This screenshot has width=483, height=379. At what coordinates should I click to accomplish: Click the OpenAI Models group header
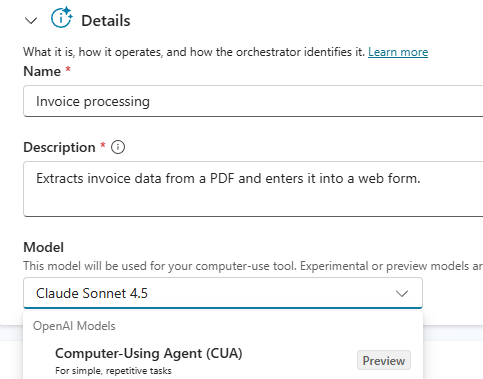(x=74, y=326)
